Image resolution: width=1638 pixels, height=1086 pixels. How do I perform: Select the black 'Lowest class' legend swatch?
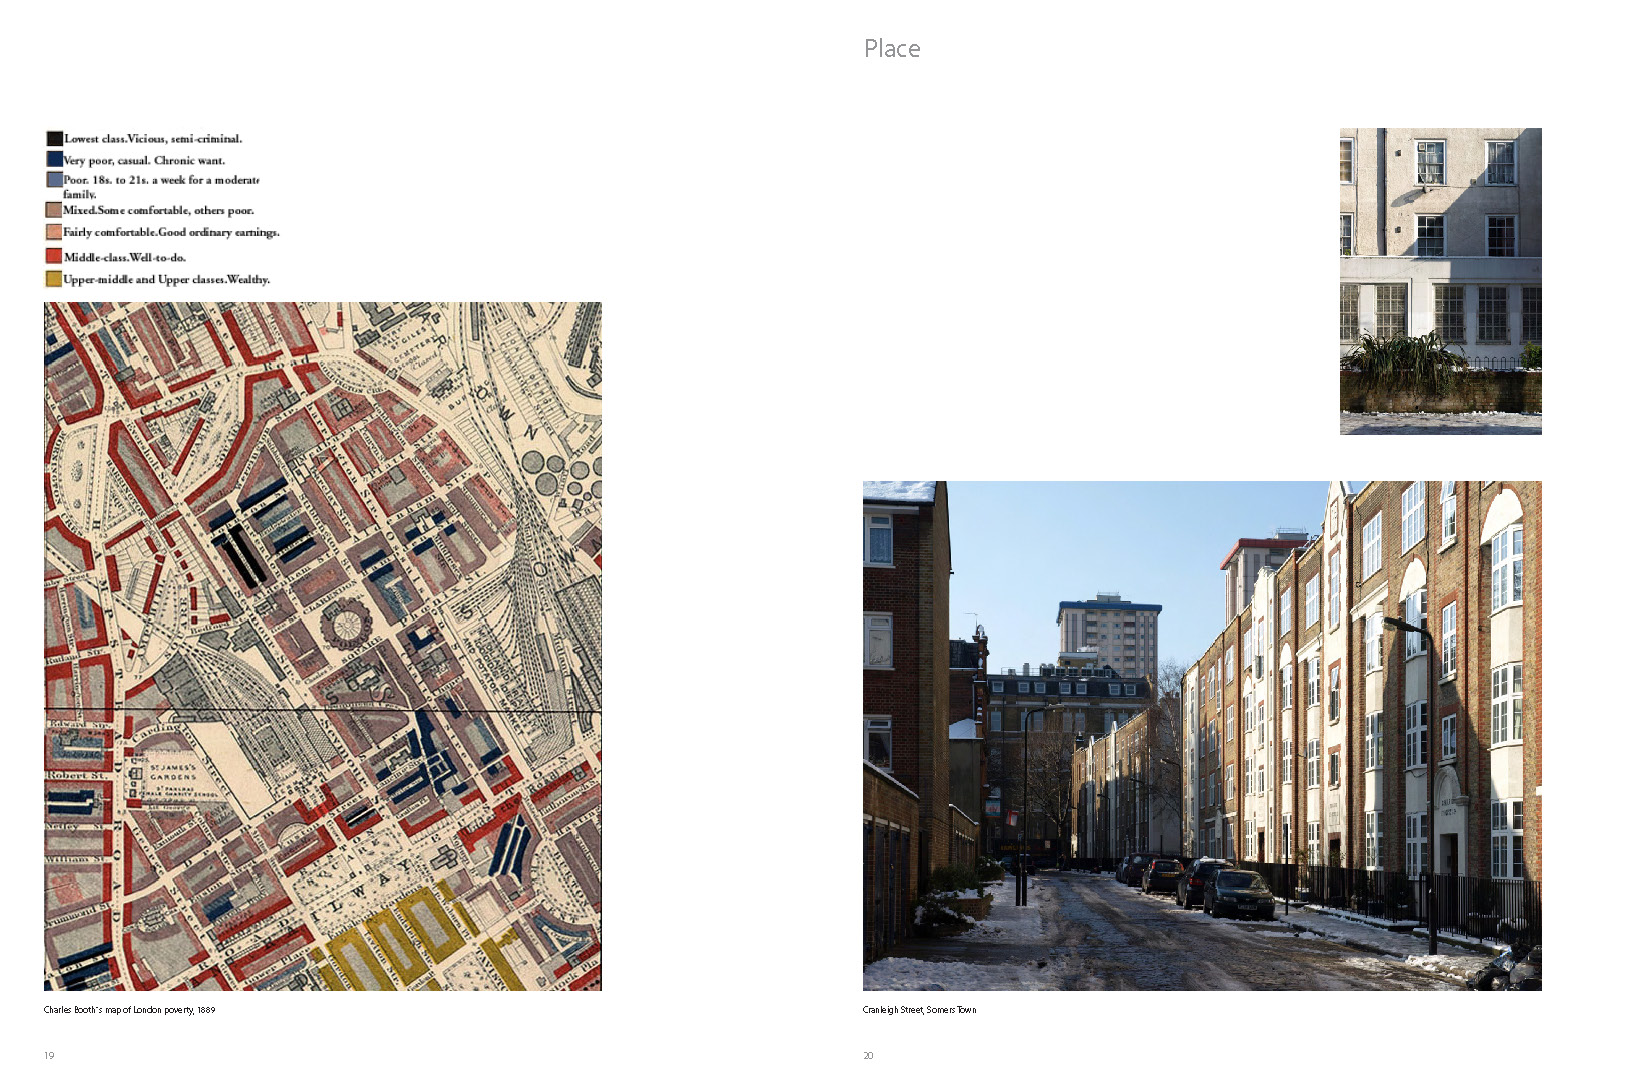[x=55, y=138]
